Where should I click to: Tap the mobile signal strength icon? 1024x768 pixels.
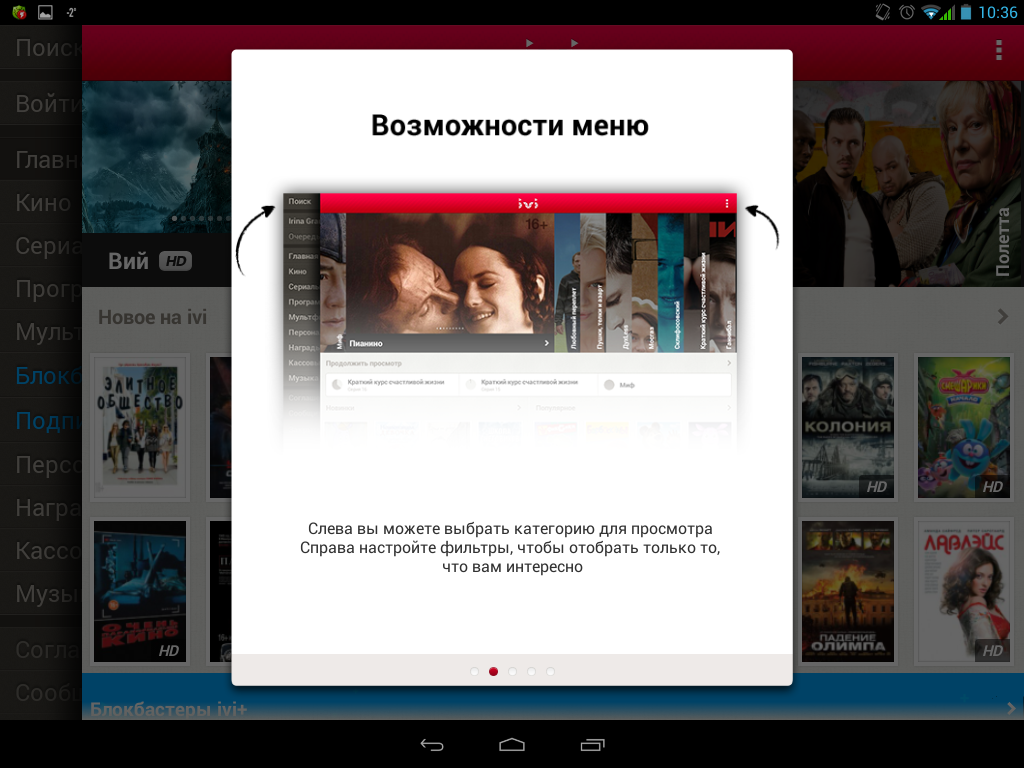[x=948, y=12]
